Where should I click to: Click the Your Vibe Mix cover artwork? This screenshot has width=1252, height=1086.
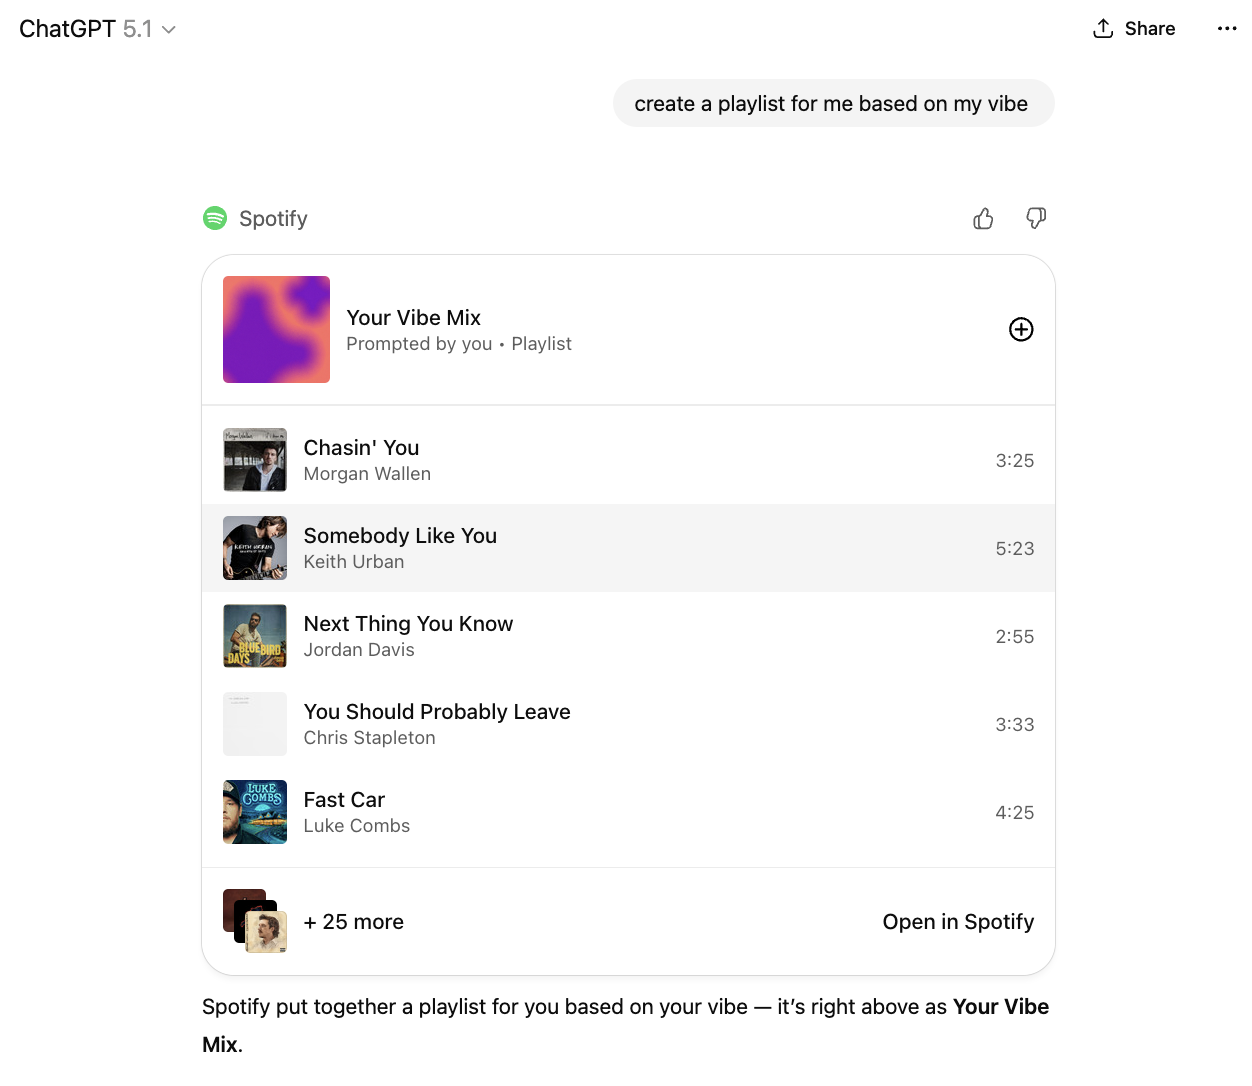point(276,329)
